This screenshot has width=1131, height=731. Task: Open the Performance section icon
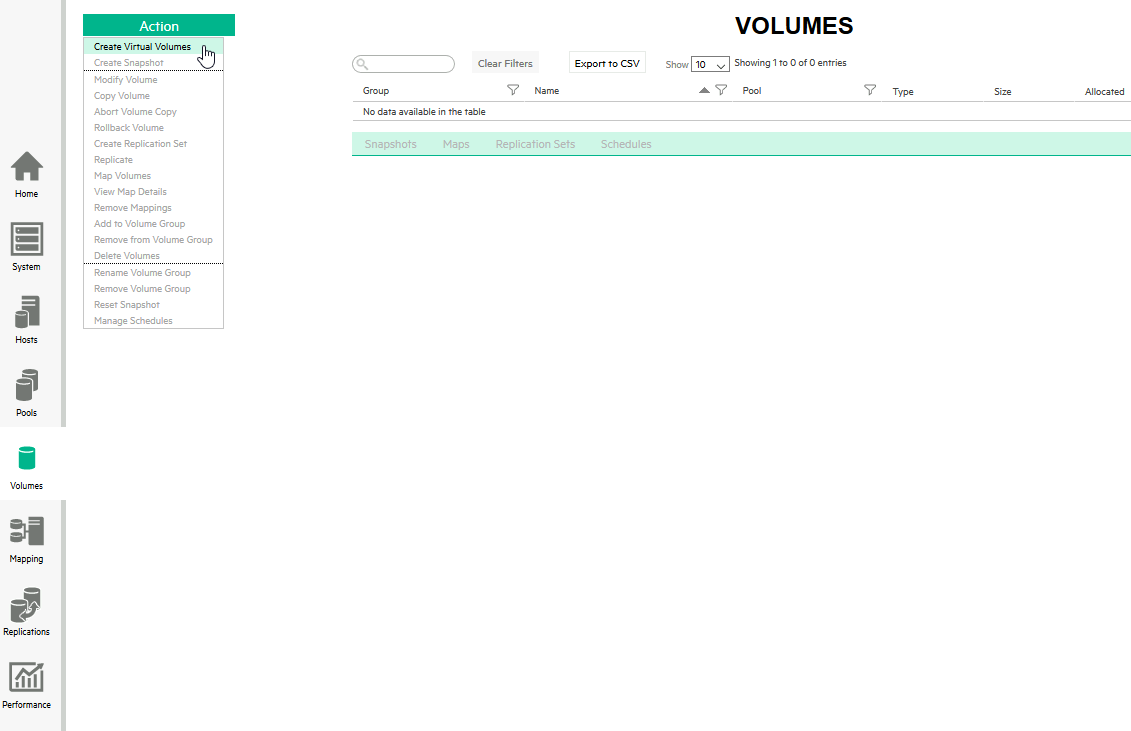27,677
